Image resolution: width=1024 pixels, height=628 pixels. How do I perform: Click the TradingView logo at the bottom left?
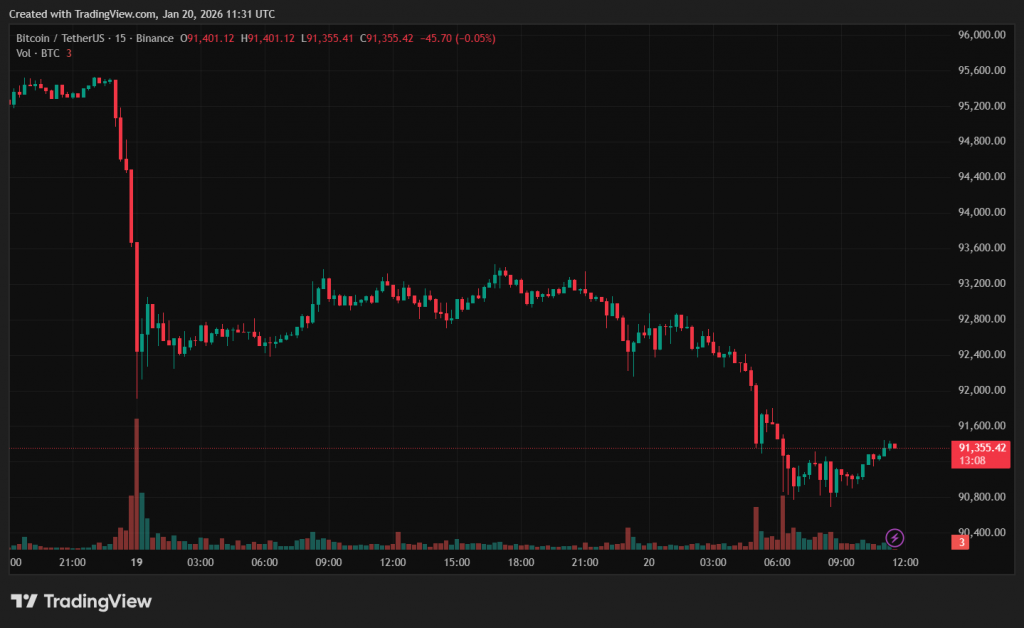(81, 601)
